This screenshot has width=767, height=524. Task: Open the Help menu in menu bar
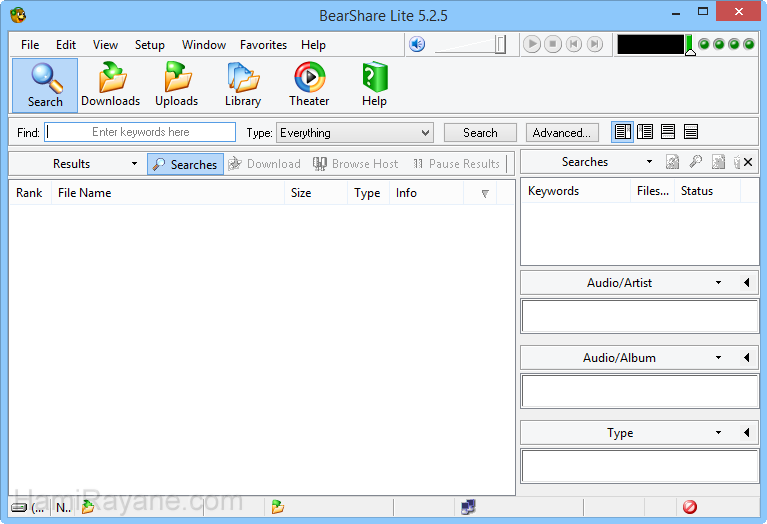click(x=313, y=45)
